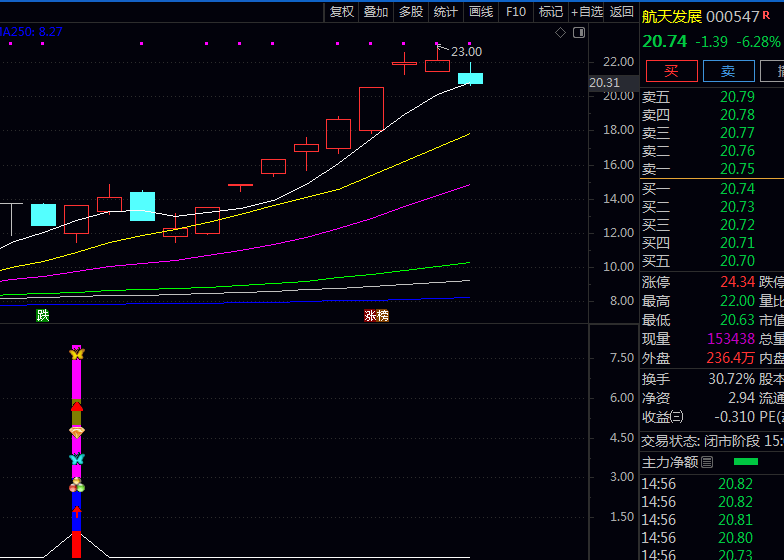
Task: Open the 复权 menu
Action: coord(342,12)
